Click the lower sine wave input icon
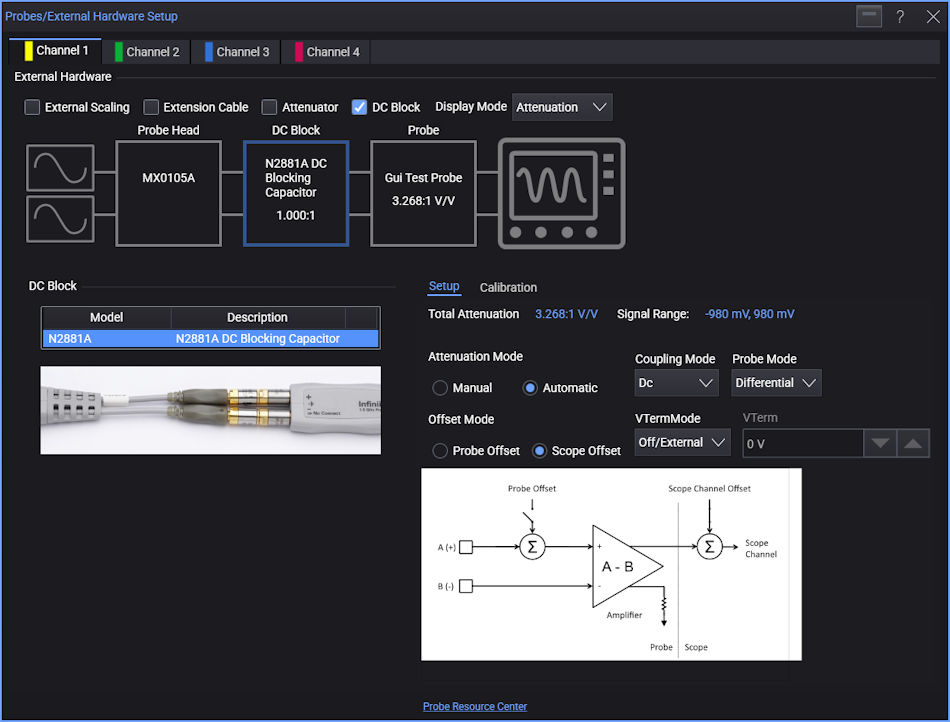 [60, 219]
